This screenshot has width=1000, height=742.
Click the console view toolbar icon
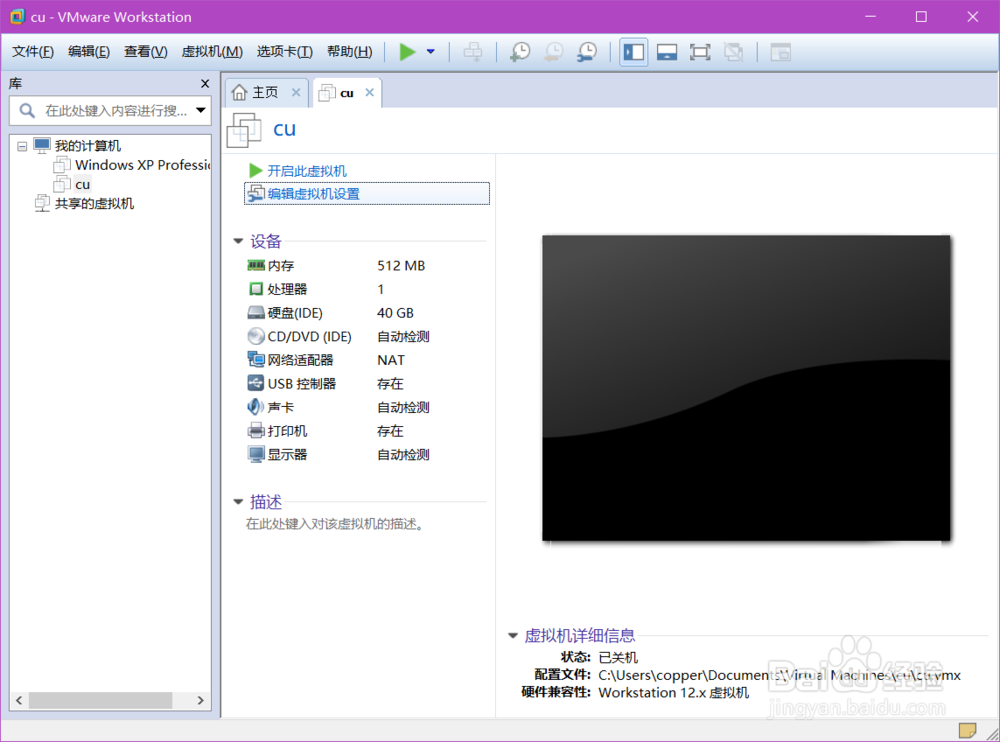click(x=781, y=52)
